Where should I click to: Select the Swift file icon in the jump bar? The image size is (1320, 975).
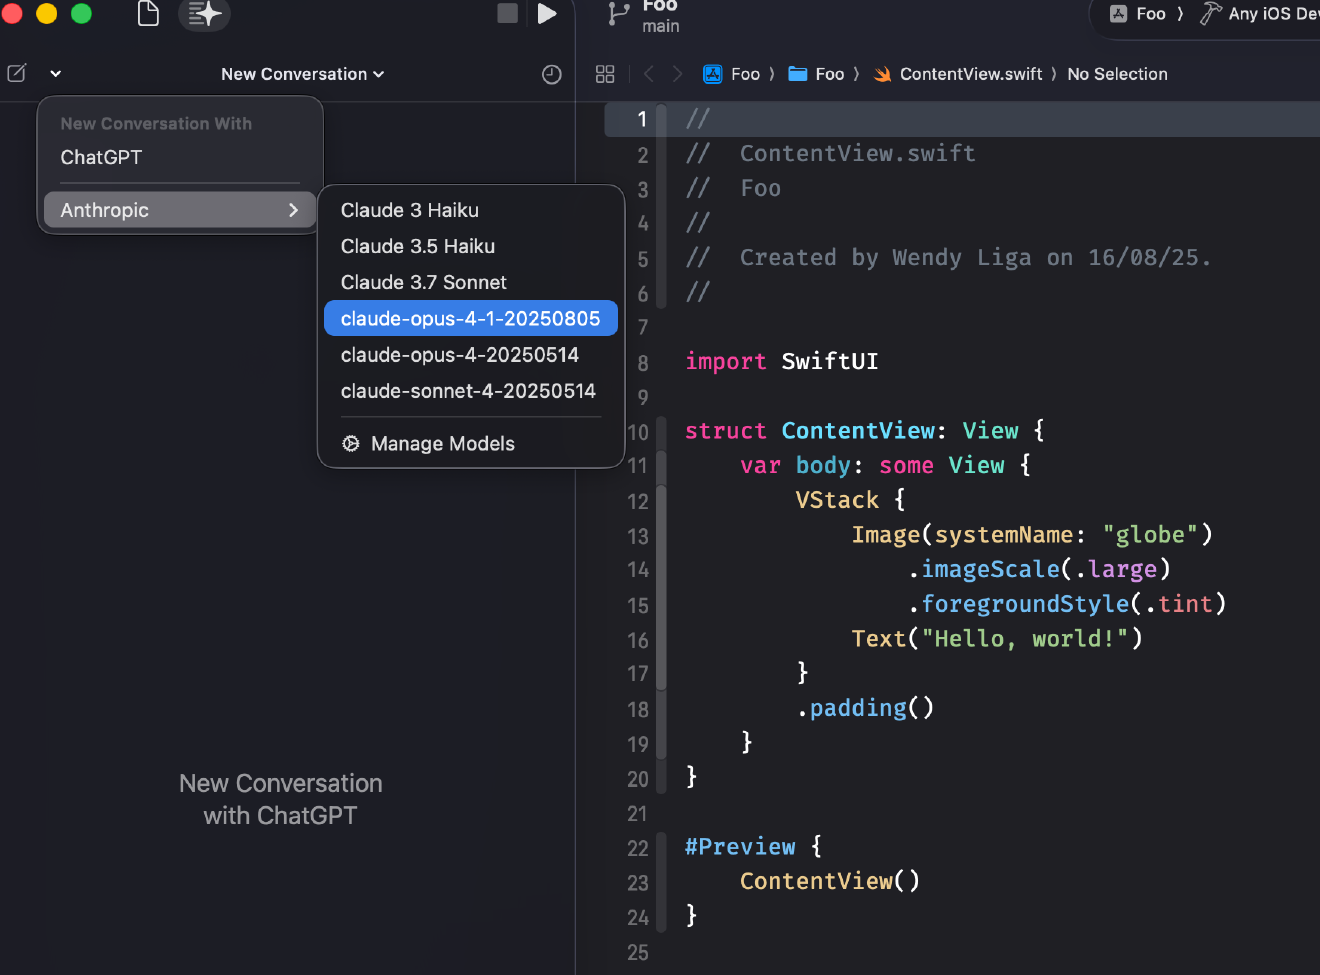pyautogui.click(x=881, y=74)
